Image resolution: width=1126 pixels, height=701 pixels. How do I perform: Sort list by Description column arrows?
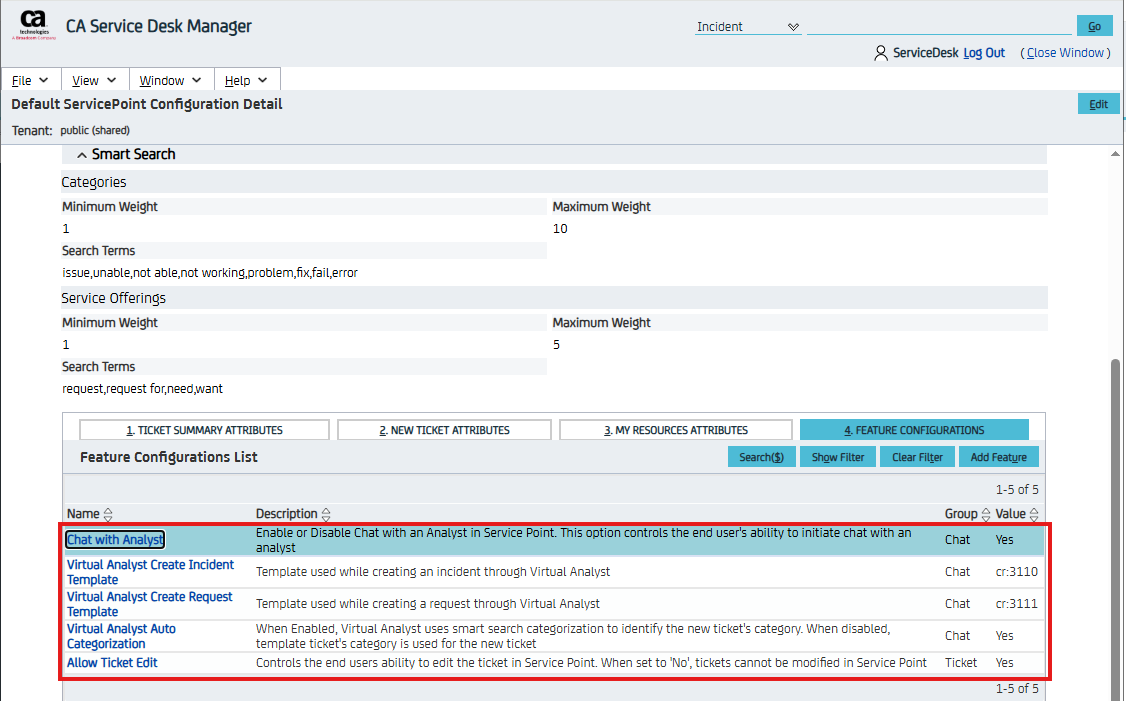pyautogui.click(x=326, y=514)
